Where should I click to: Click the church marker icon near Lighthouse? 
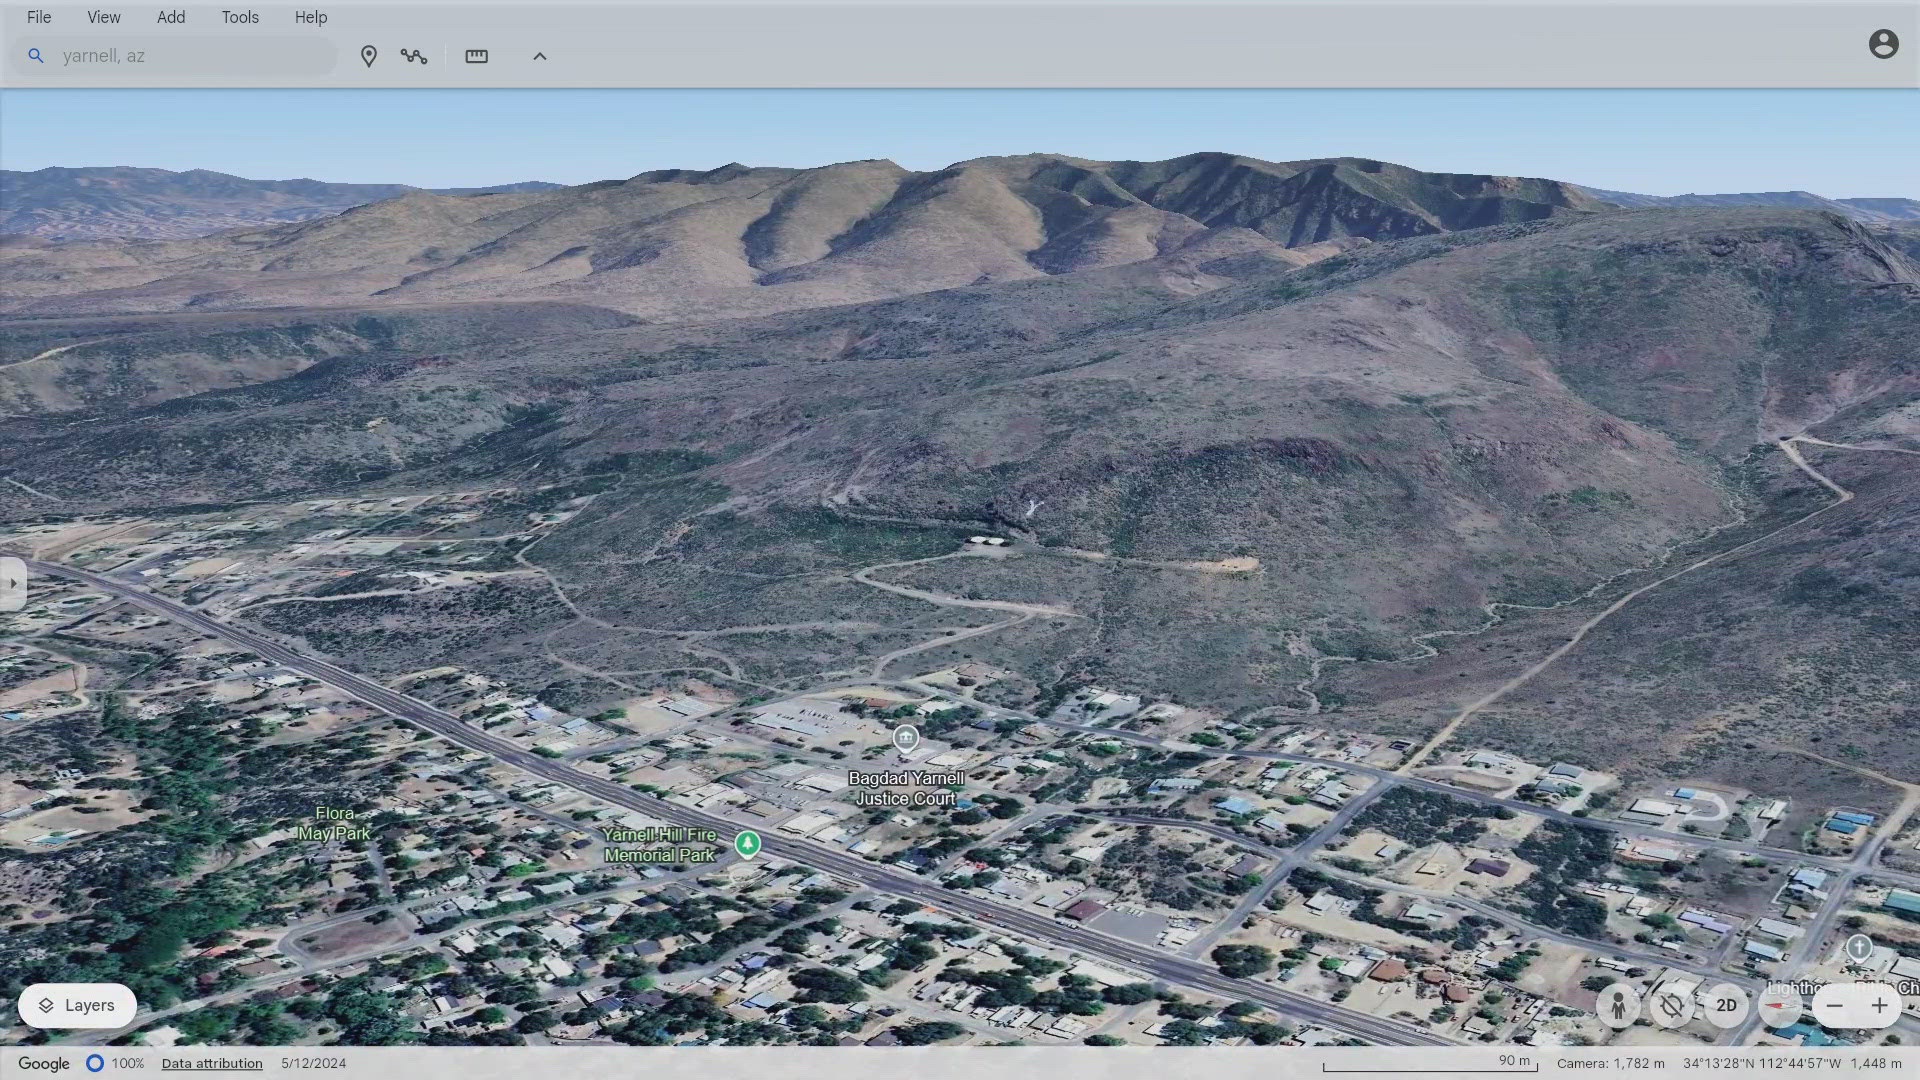pyautogui.click(x=1859, y=947)
